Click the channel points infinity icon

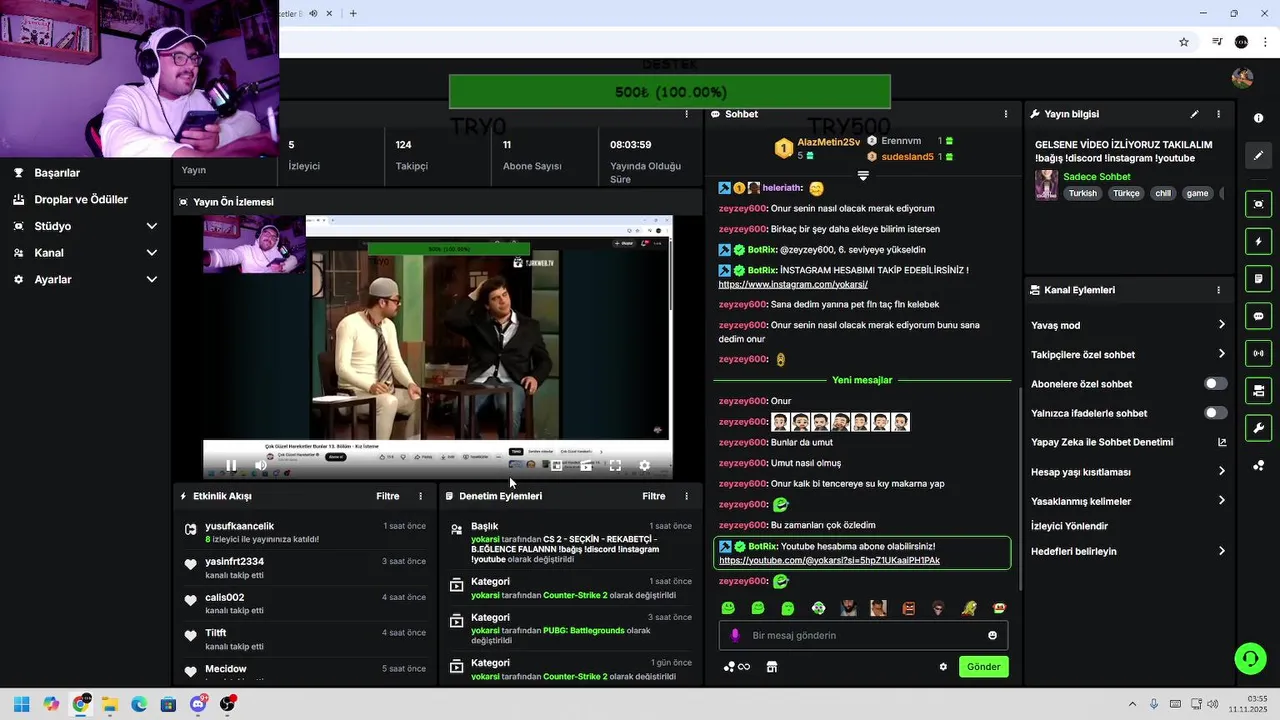(737, 667)
